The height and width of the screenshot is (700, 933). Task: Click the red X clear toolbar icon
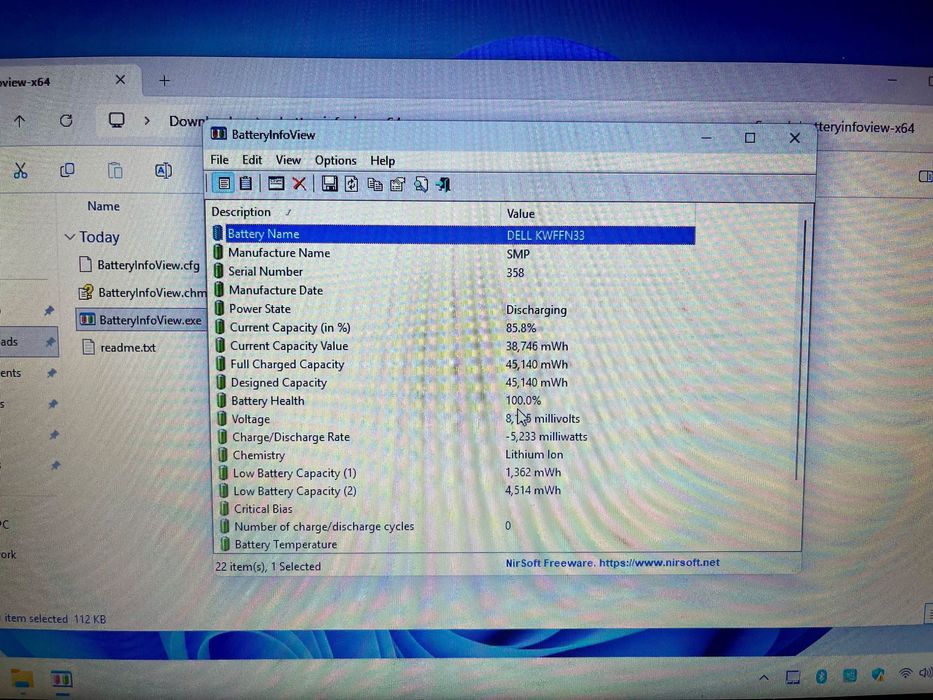(x=299, y=184)
